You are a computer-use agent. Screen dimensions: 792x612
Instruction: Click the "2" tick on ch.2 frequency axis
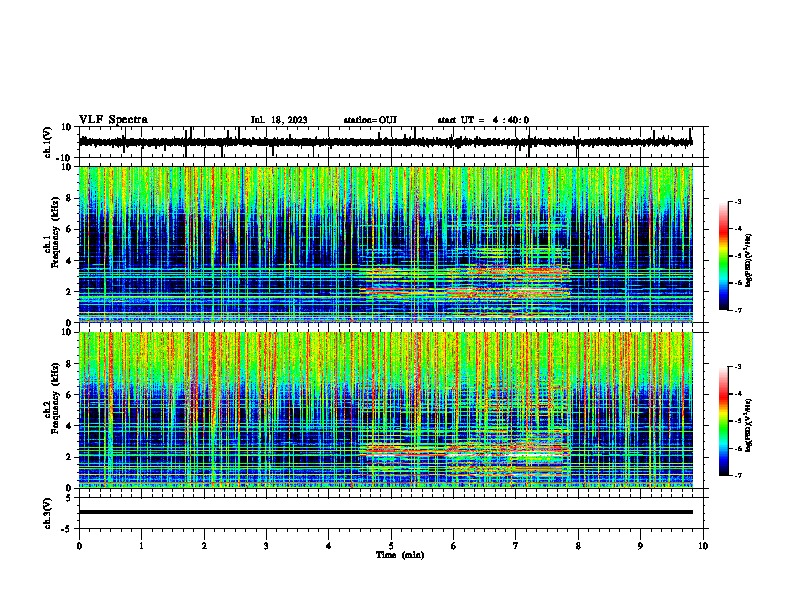(x=70, y=457)
